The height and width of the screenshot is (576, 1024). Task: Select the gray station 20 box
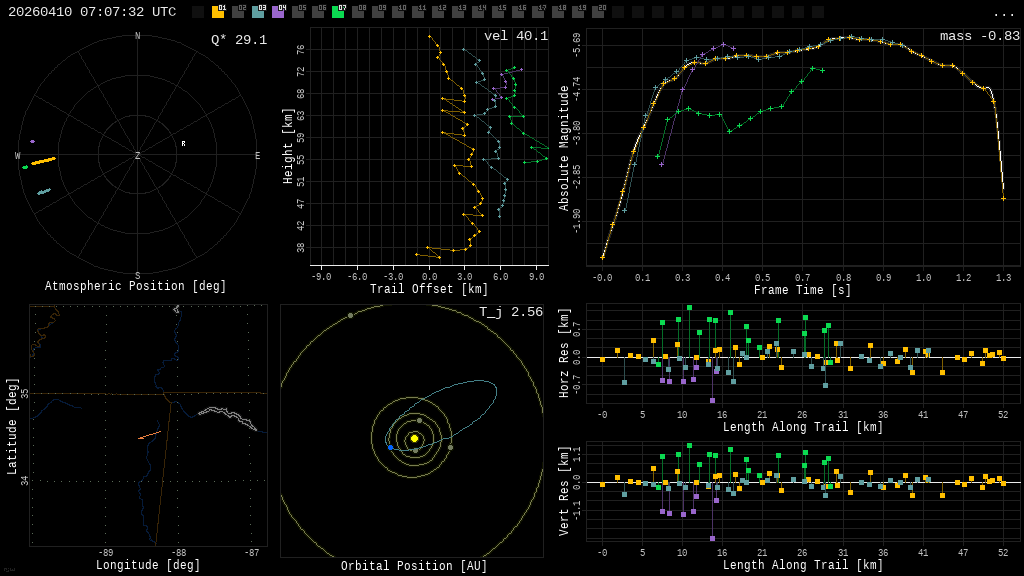click(x=598, y=12)
